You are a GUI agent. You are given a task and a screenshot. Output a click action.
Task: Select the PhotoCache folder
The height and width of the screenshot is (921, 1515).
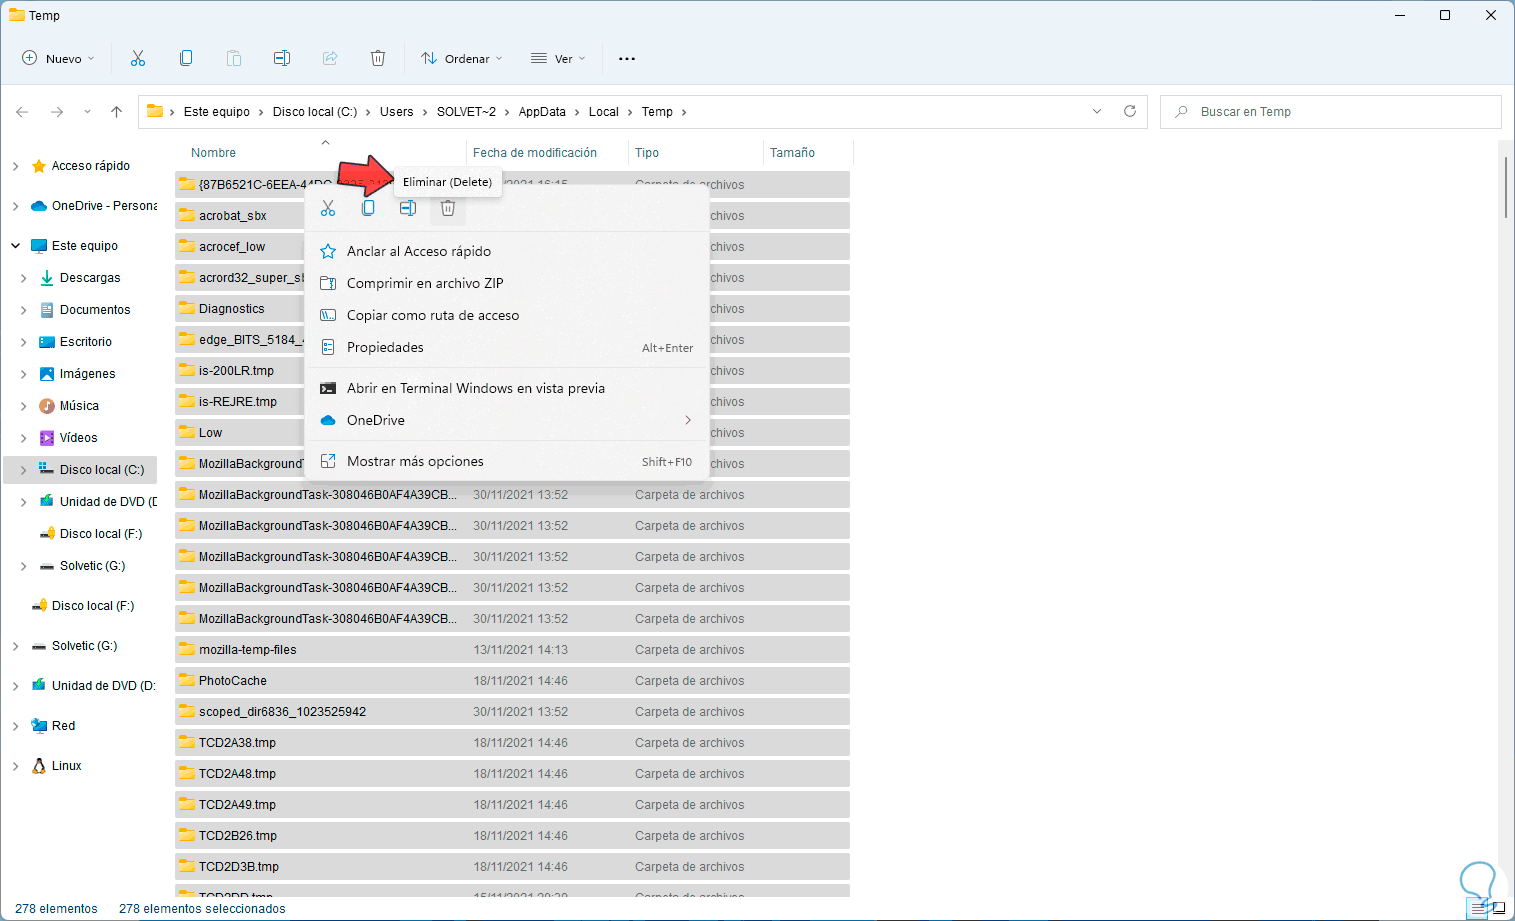click(x=512, y=681)
